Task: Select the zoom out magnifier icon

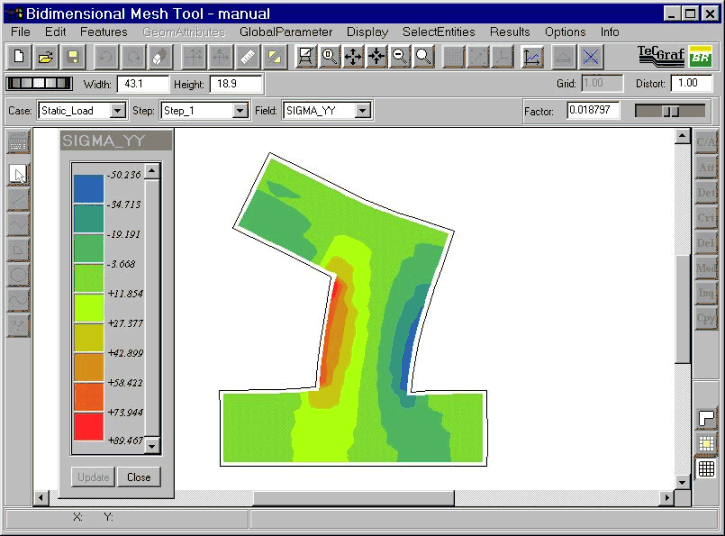Action: pyautogui.click(x=400, y=57)
